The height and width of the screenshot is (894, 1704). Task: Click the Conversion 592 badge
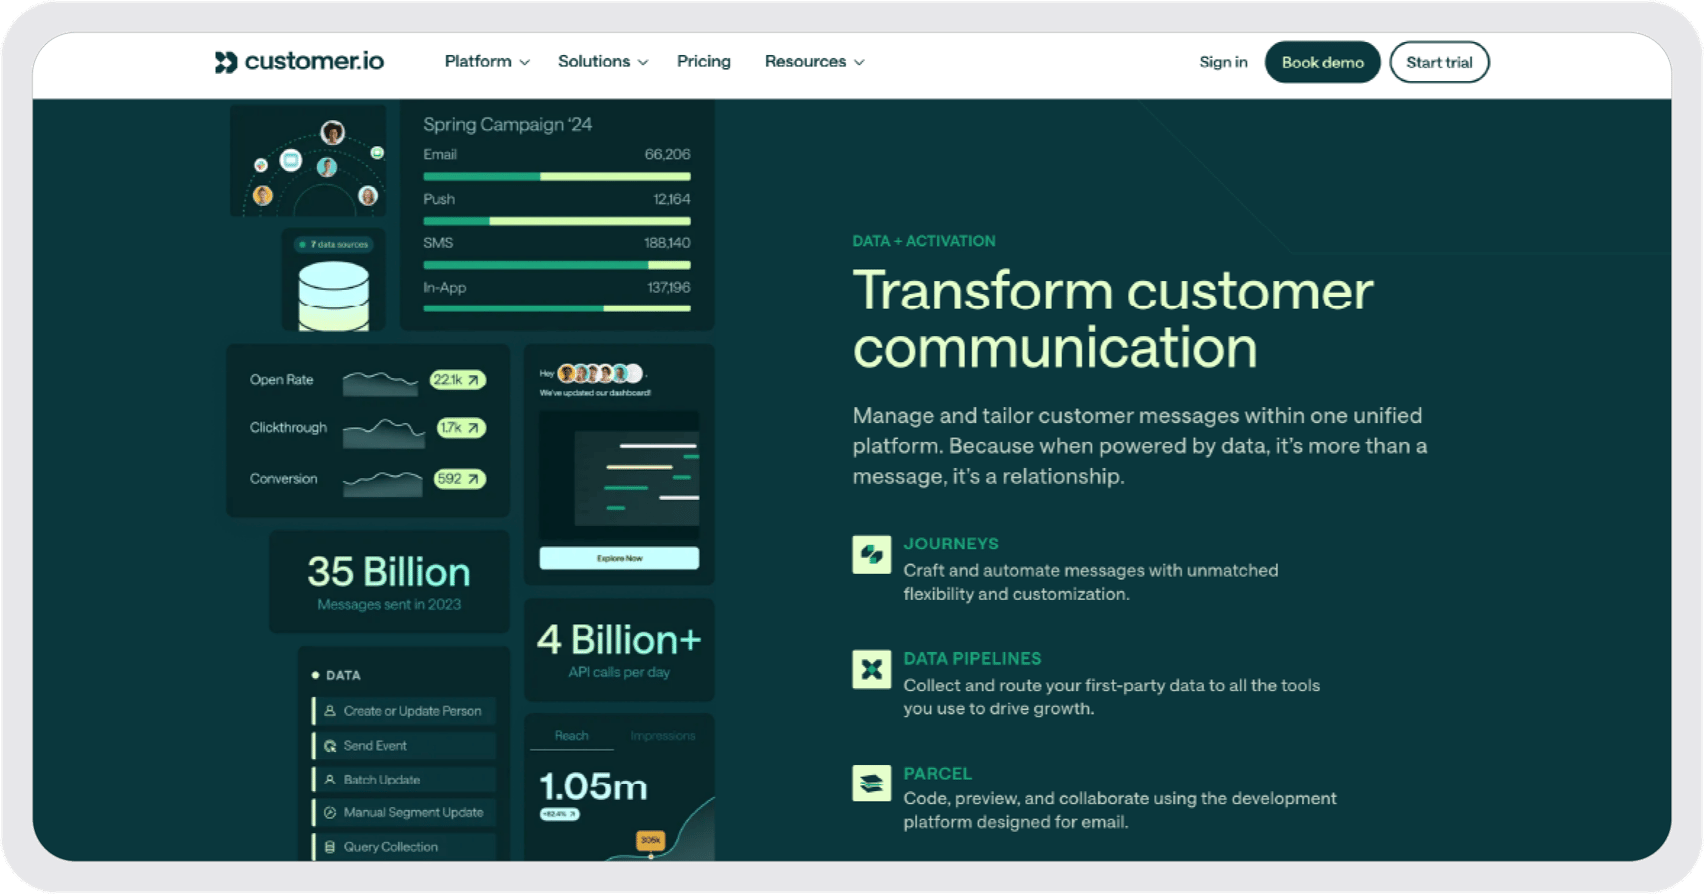pyautogui.click(x=459, y=479)
